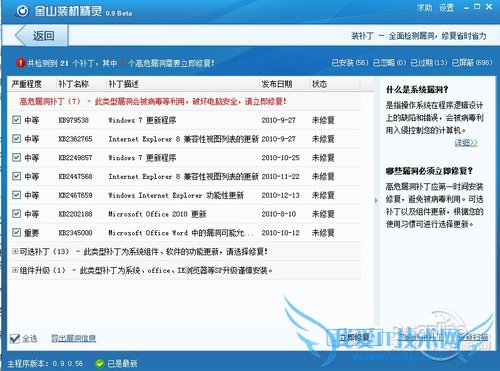Select patch name KB2202188
500x371 pixels.
click(75, 214)
